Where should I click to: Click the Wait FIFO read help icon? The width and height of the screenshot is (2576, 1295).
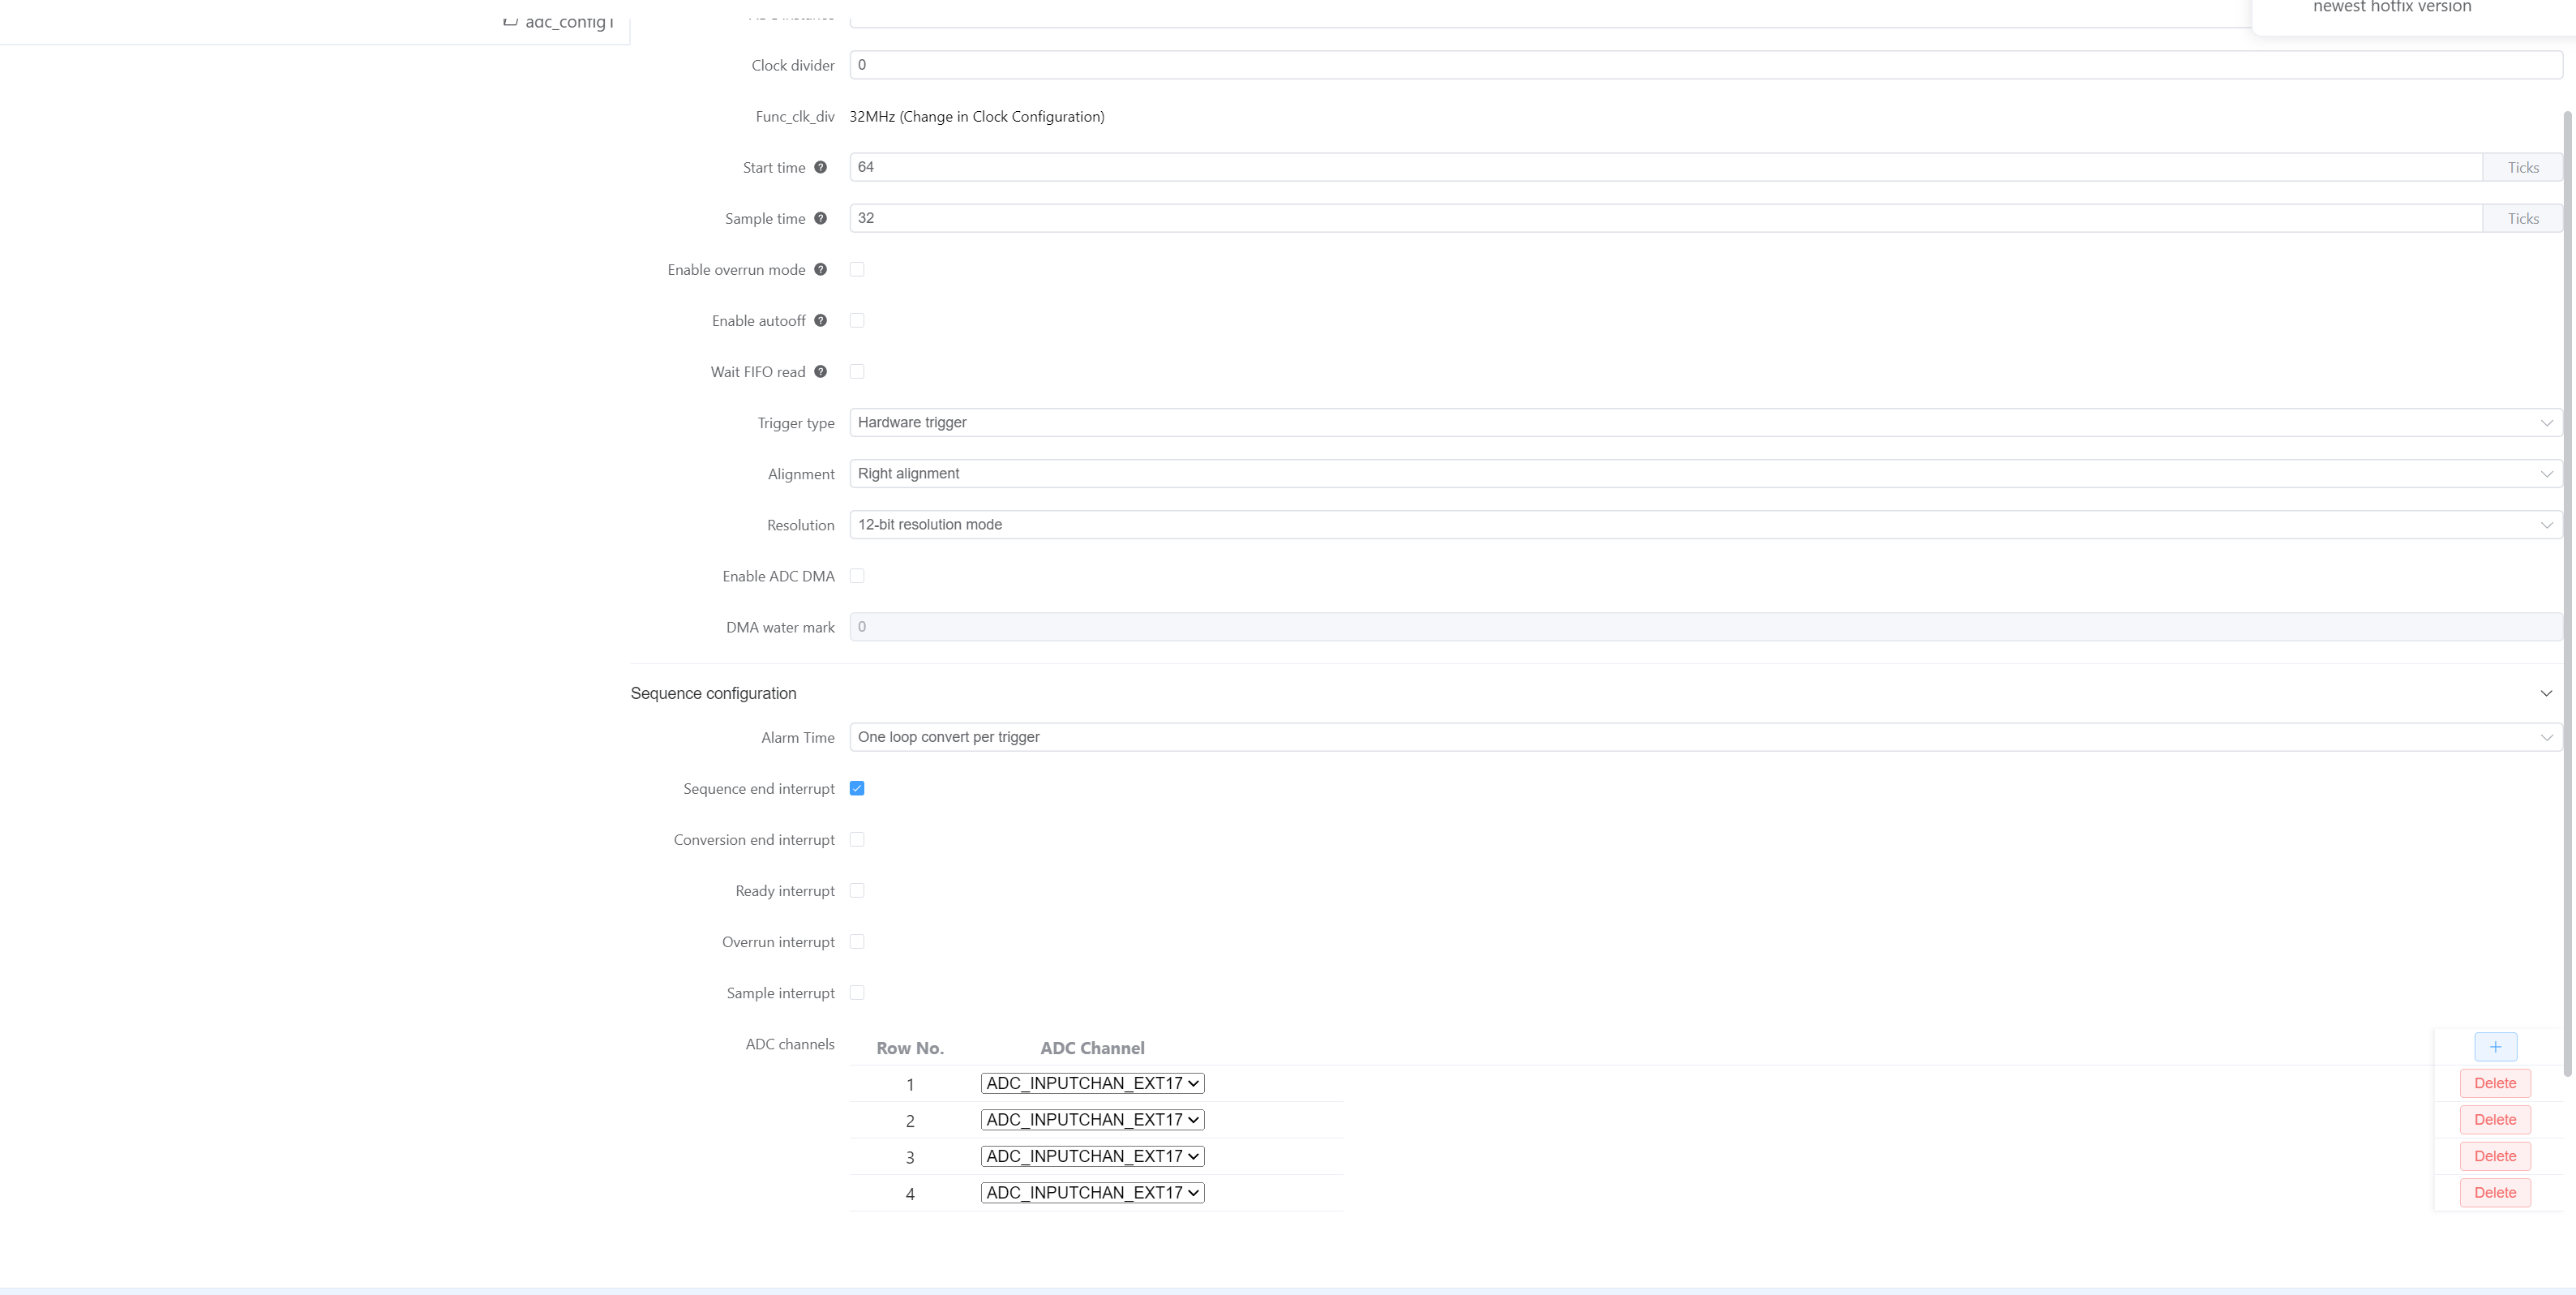tap(820, 371)
